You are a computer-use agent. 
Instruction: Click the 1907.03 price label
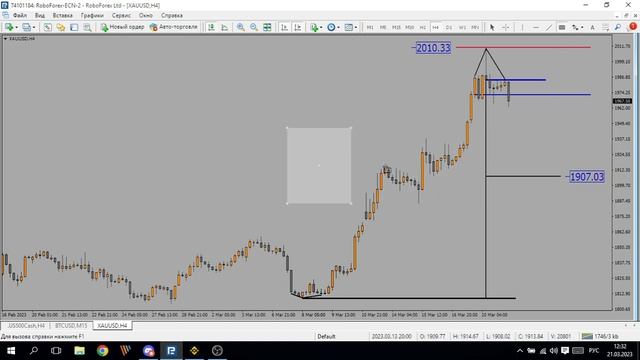coord(587,177)
